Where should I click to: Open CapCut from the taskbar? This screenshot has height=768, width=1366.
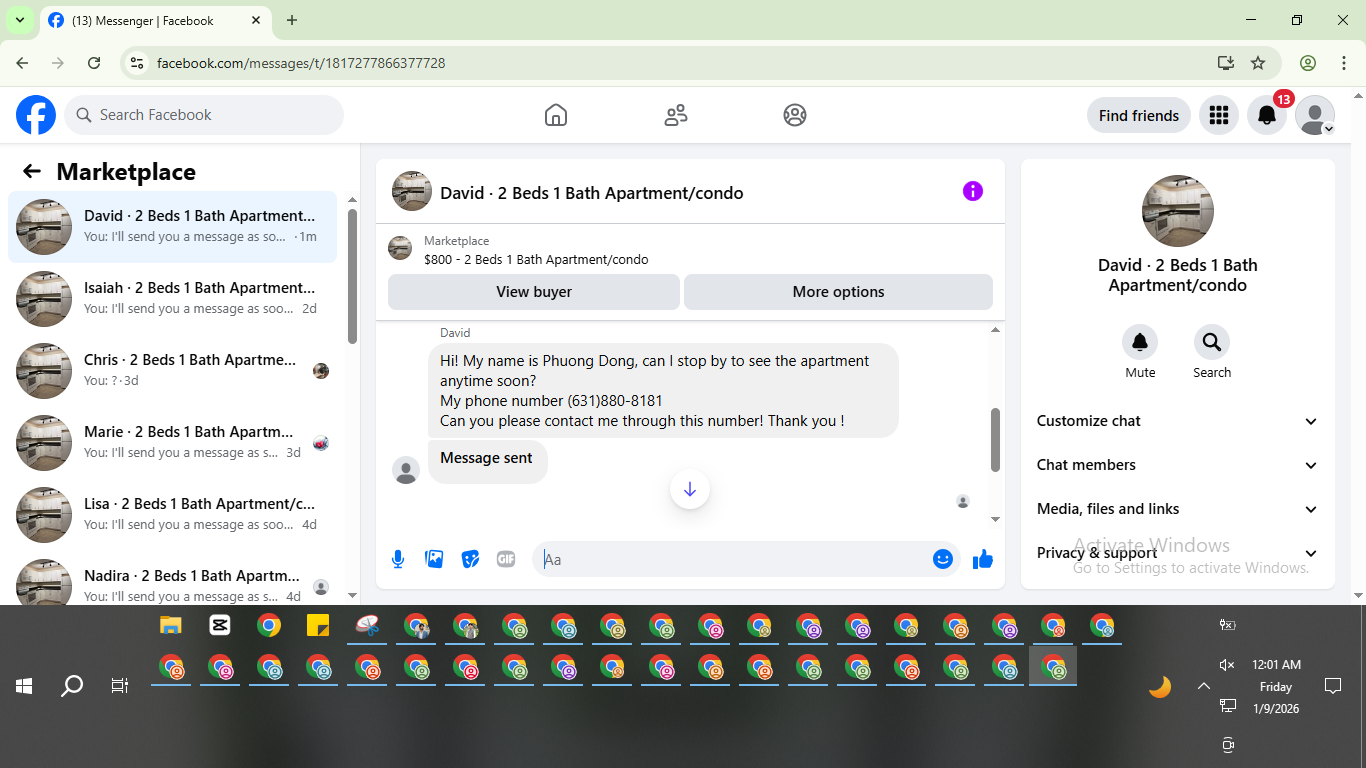[x=220, y=626]
